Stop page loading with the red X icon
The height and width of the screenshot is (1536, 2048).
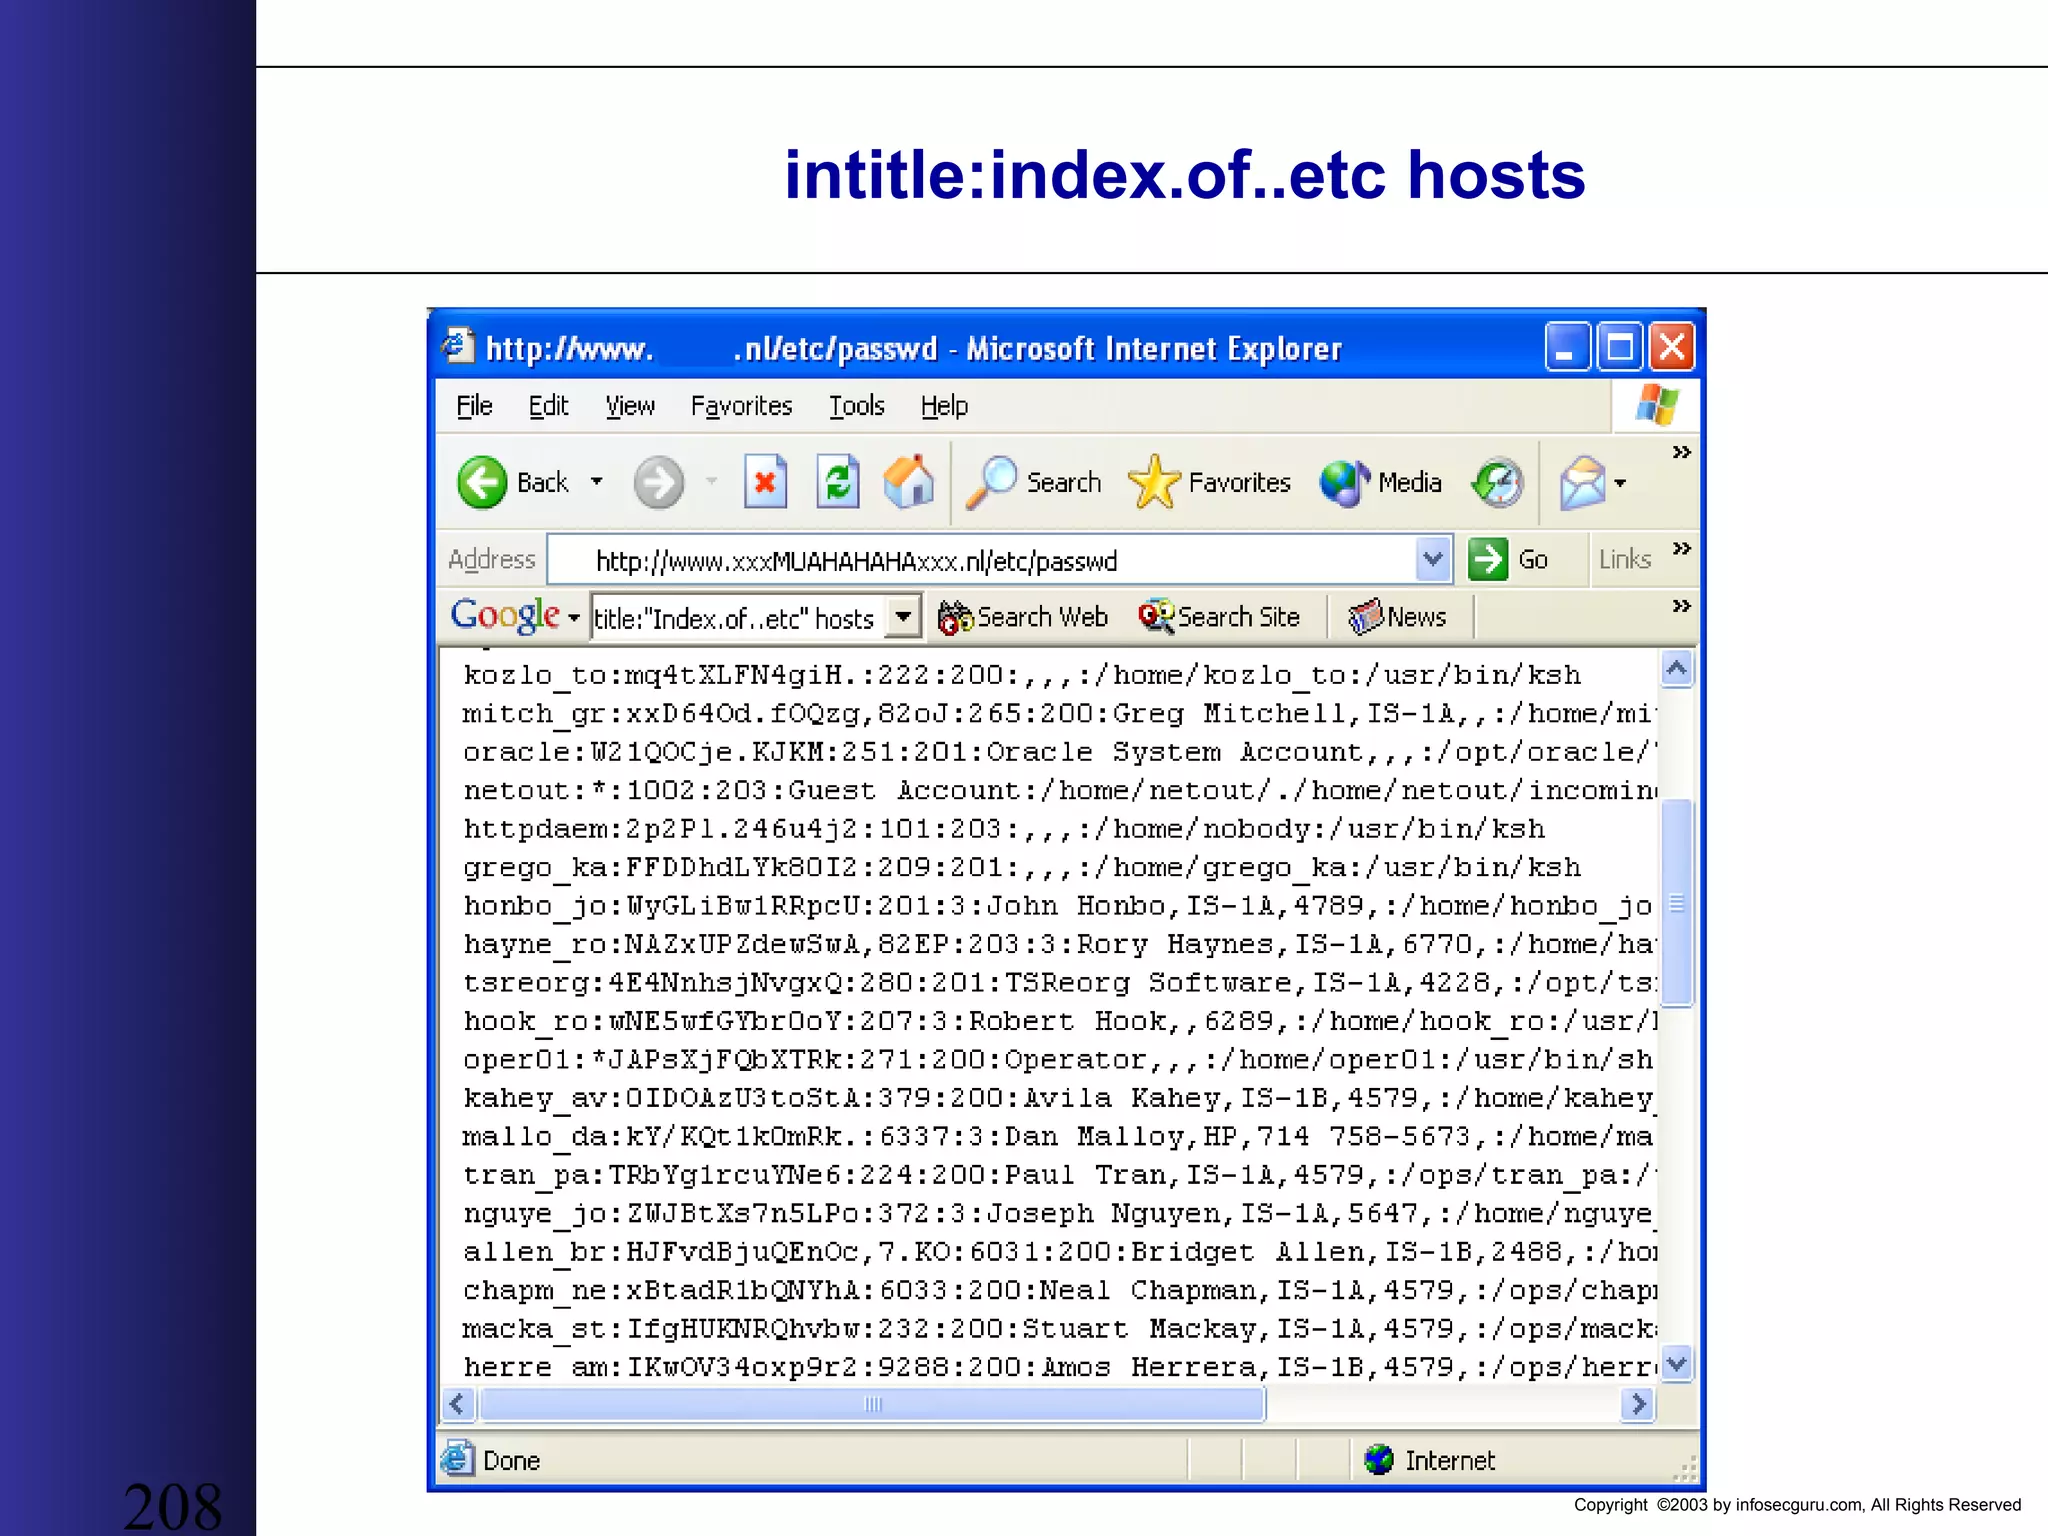(765, 482)
